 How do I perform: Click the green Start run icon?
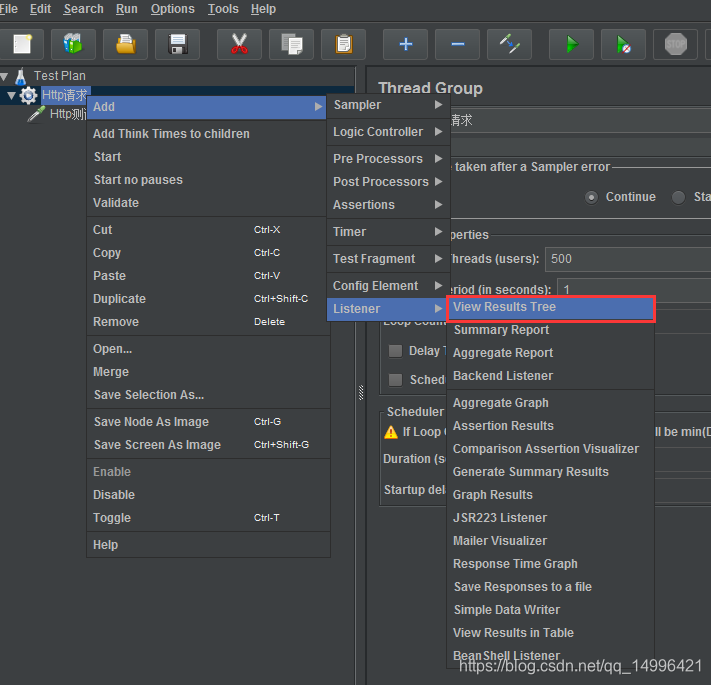pyautogui.click(x=571, y=44)
